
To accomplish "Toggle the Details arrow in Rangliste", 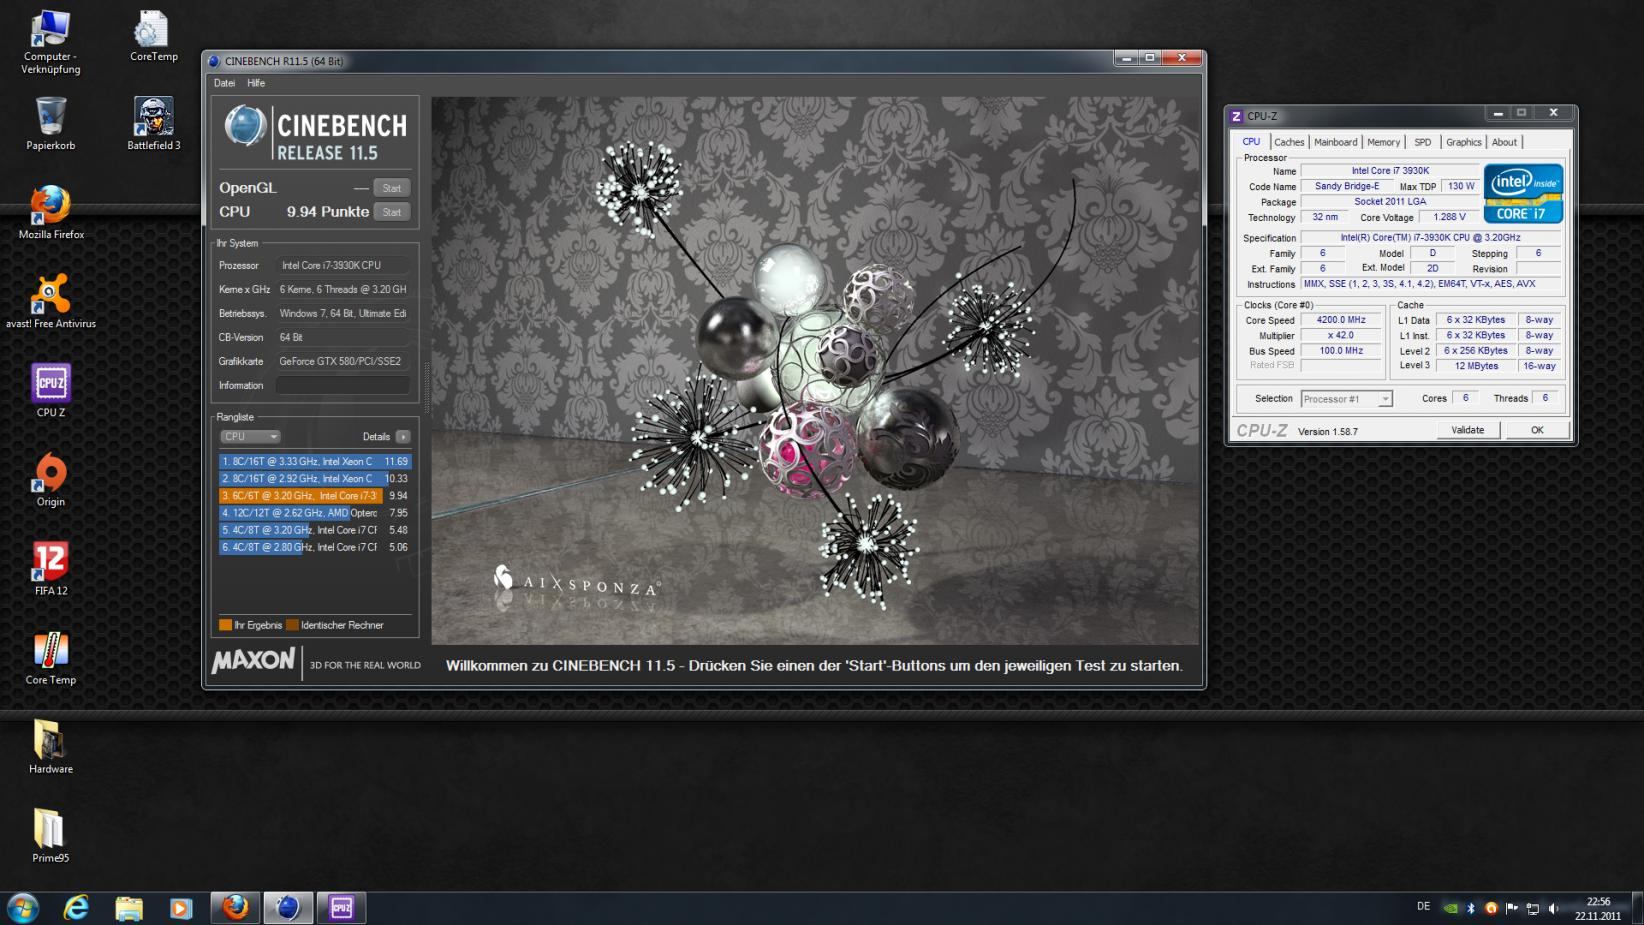I will (403, 437).
